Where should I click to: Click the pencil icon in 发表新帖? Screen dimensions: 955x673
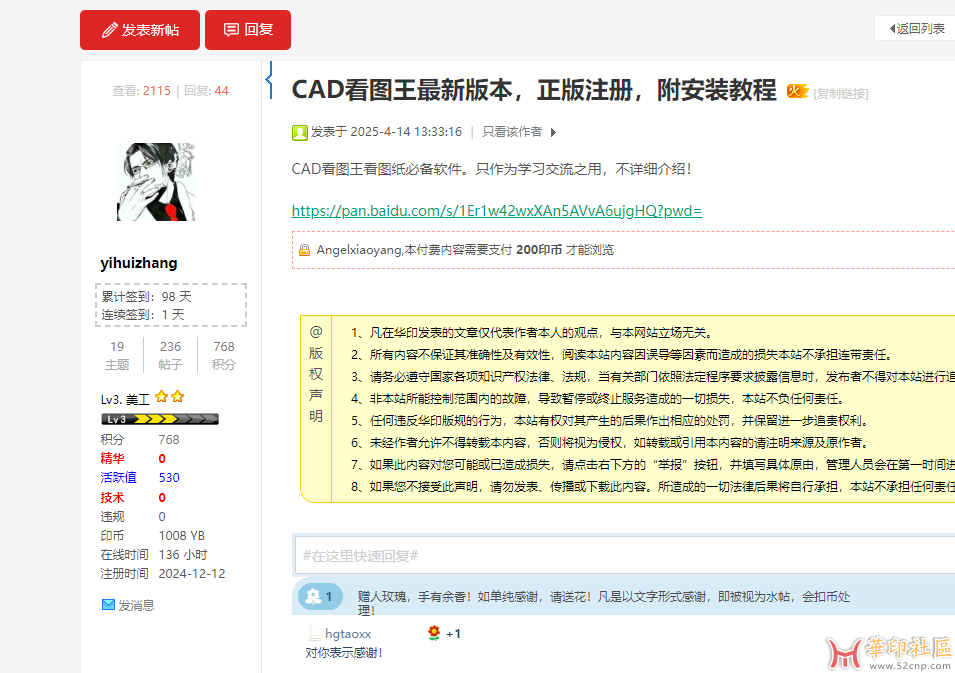[110, 30]
